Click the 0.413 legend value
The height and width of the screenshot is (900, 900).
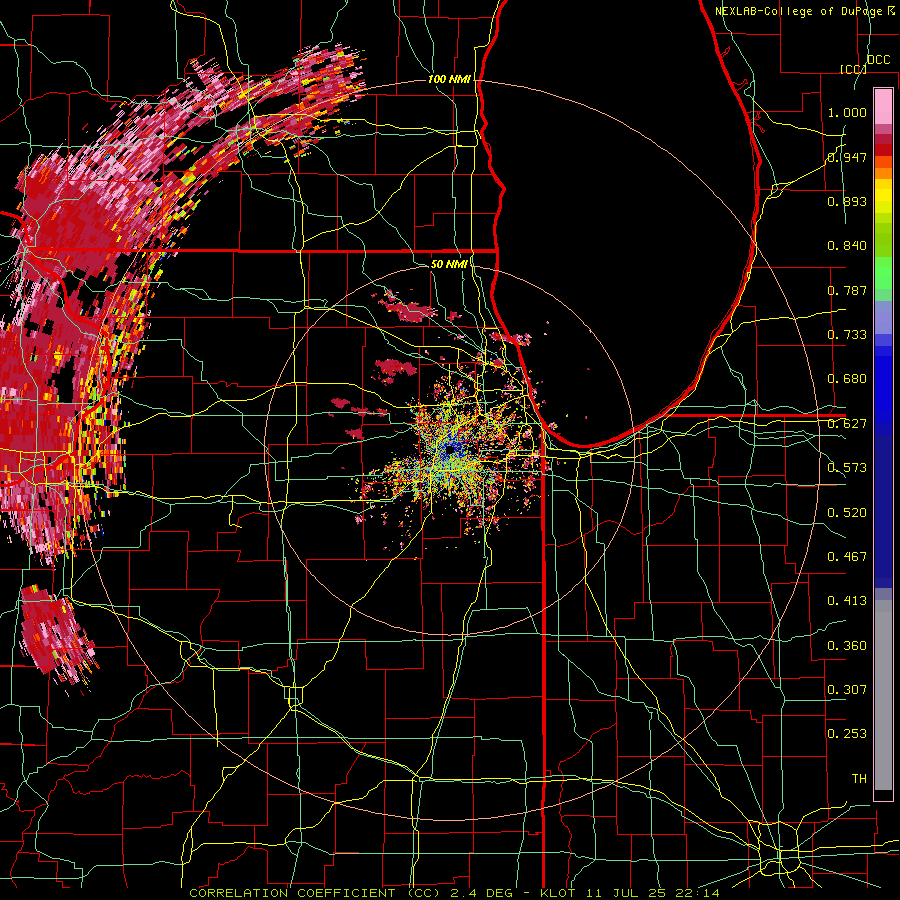tap(847, 601)
